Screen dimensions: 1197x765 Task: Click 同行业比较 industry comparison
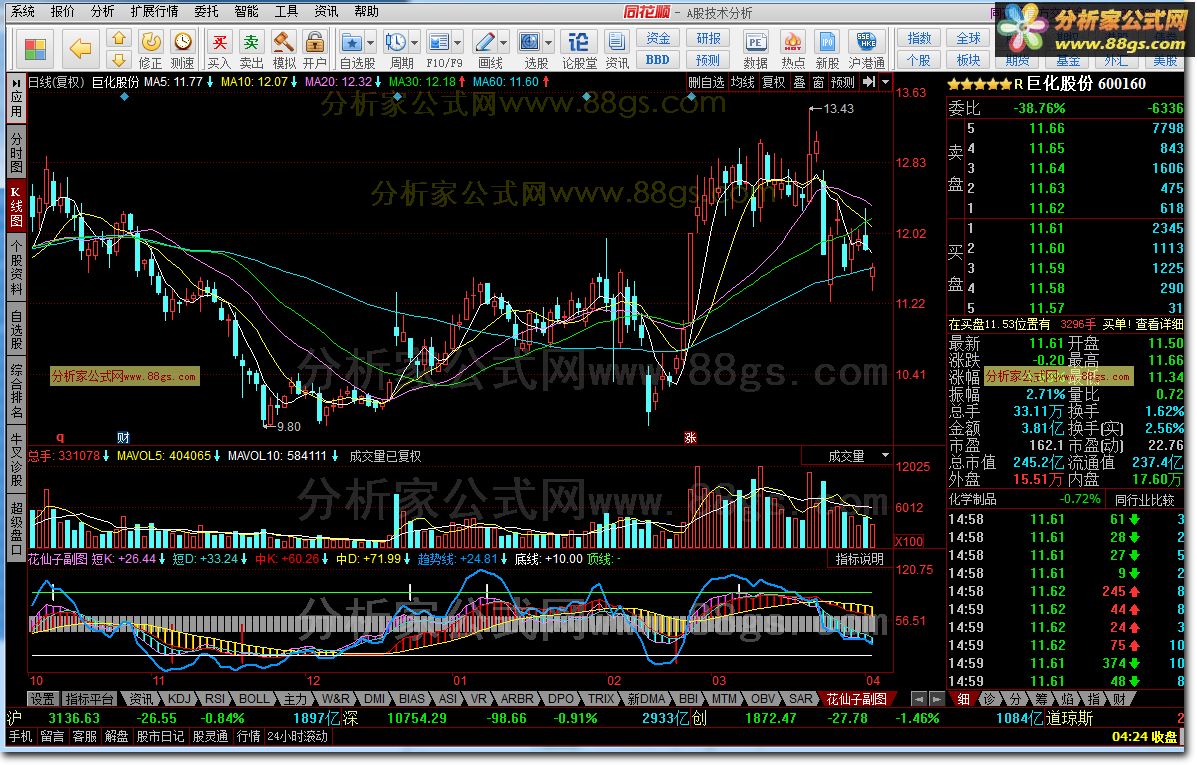[1144, 500]
